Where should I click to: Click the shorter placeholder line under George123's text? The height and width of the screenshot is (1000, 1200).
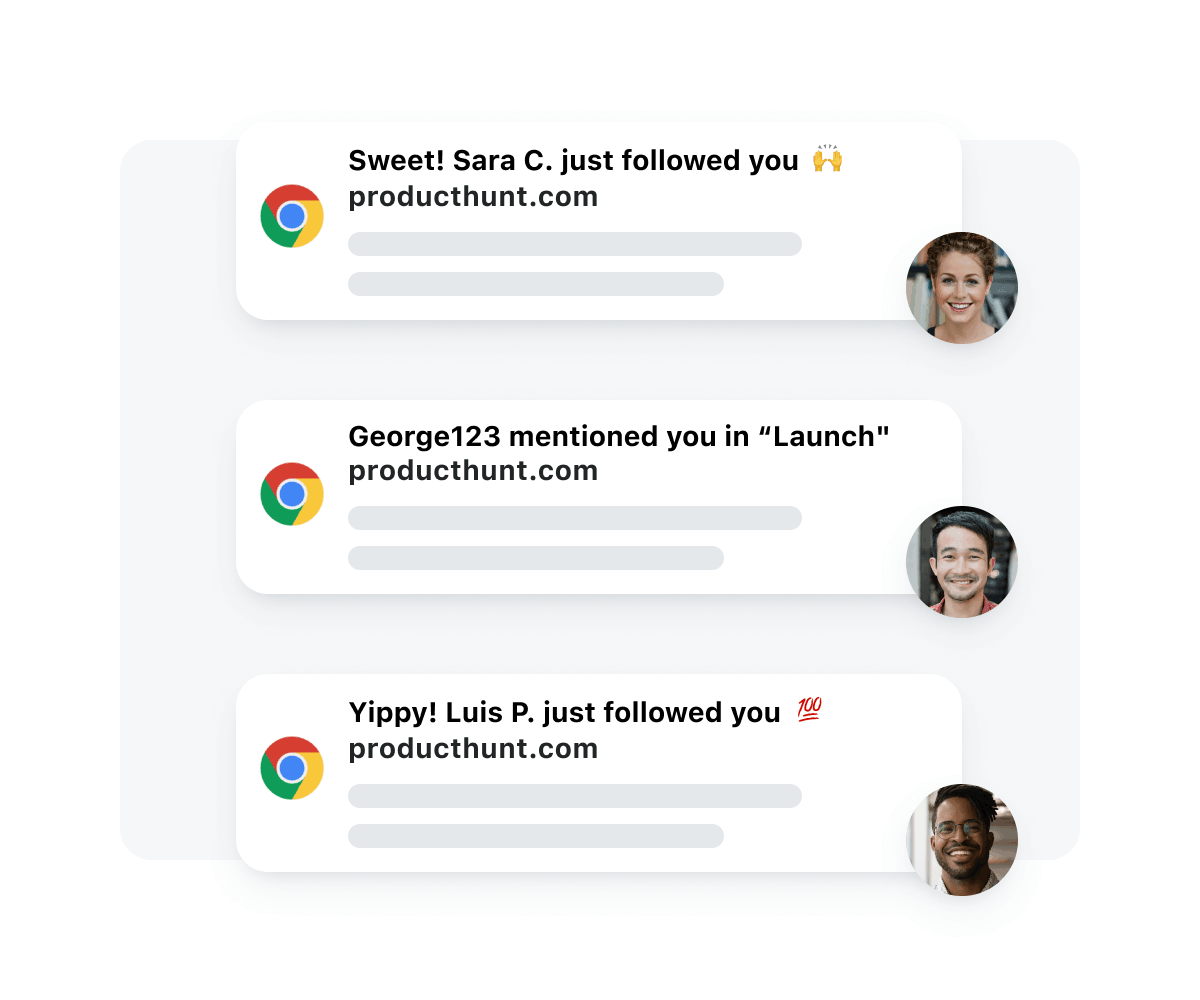(x=535, y=558)
